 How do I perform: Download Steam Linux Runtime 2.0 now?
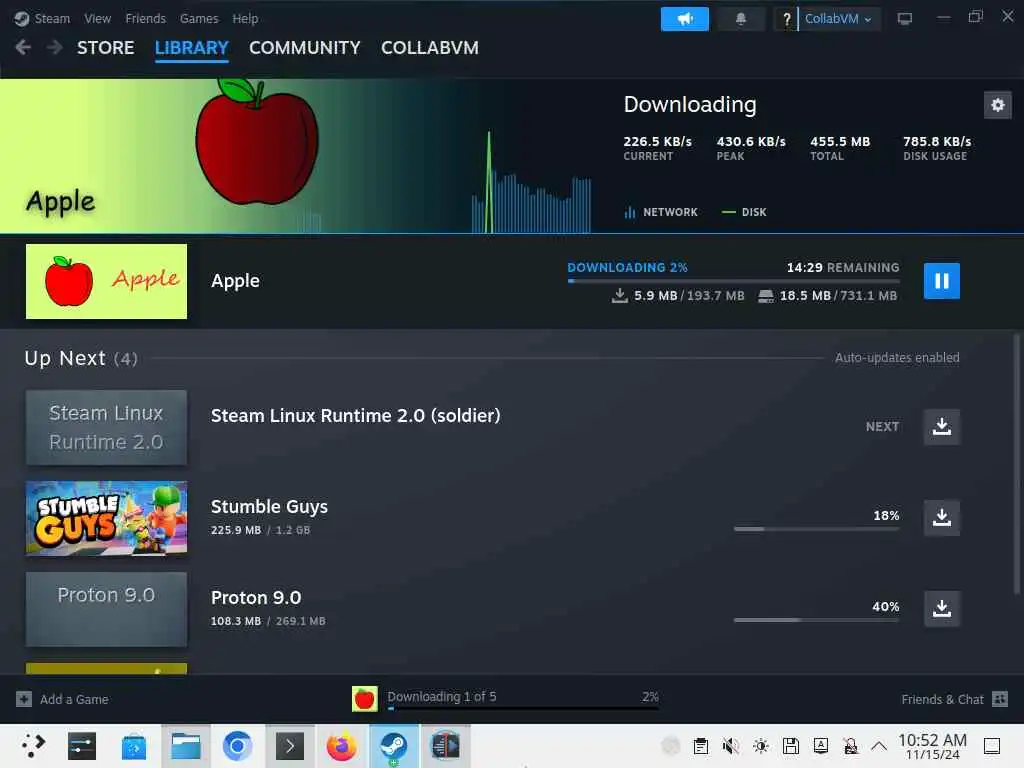tap(941, 426)
